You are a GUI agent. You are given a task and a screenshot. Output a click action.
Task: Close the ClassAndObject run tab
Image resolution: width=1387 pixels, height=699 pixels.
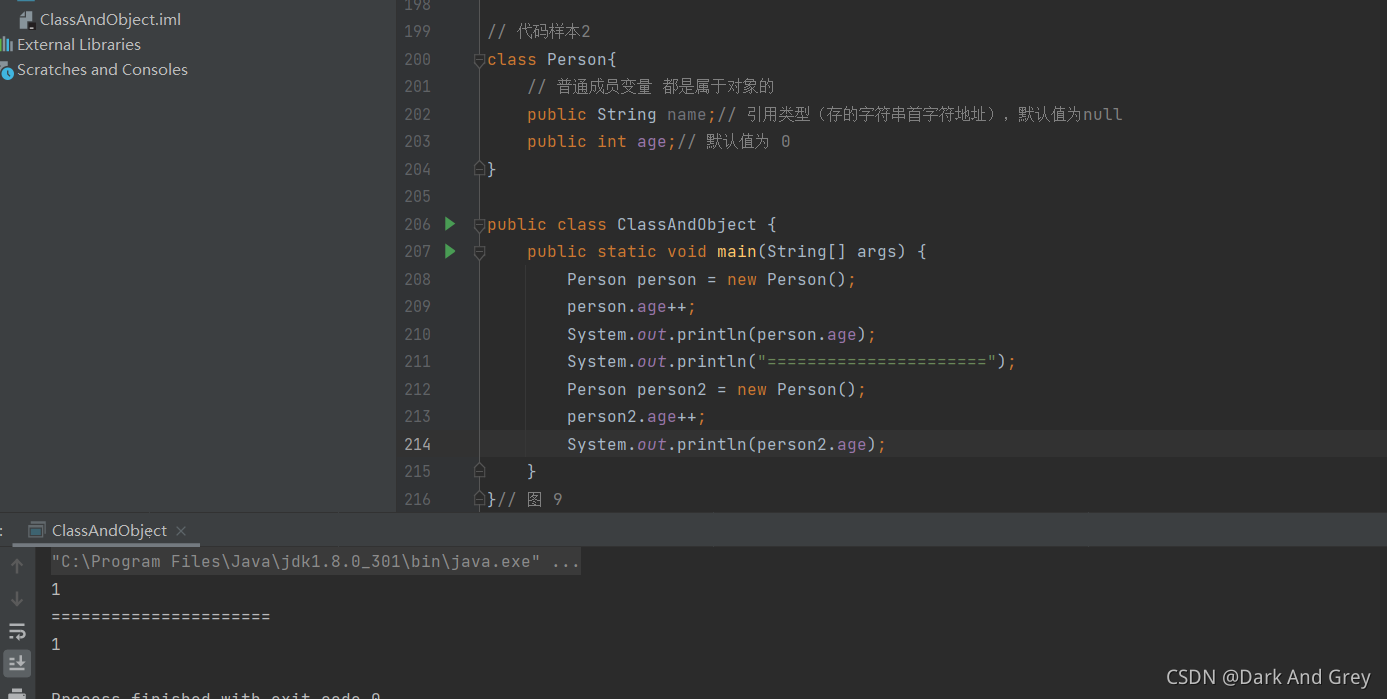click(x=181, y=531)
